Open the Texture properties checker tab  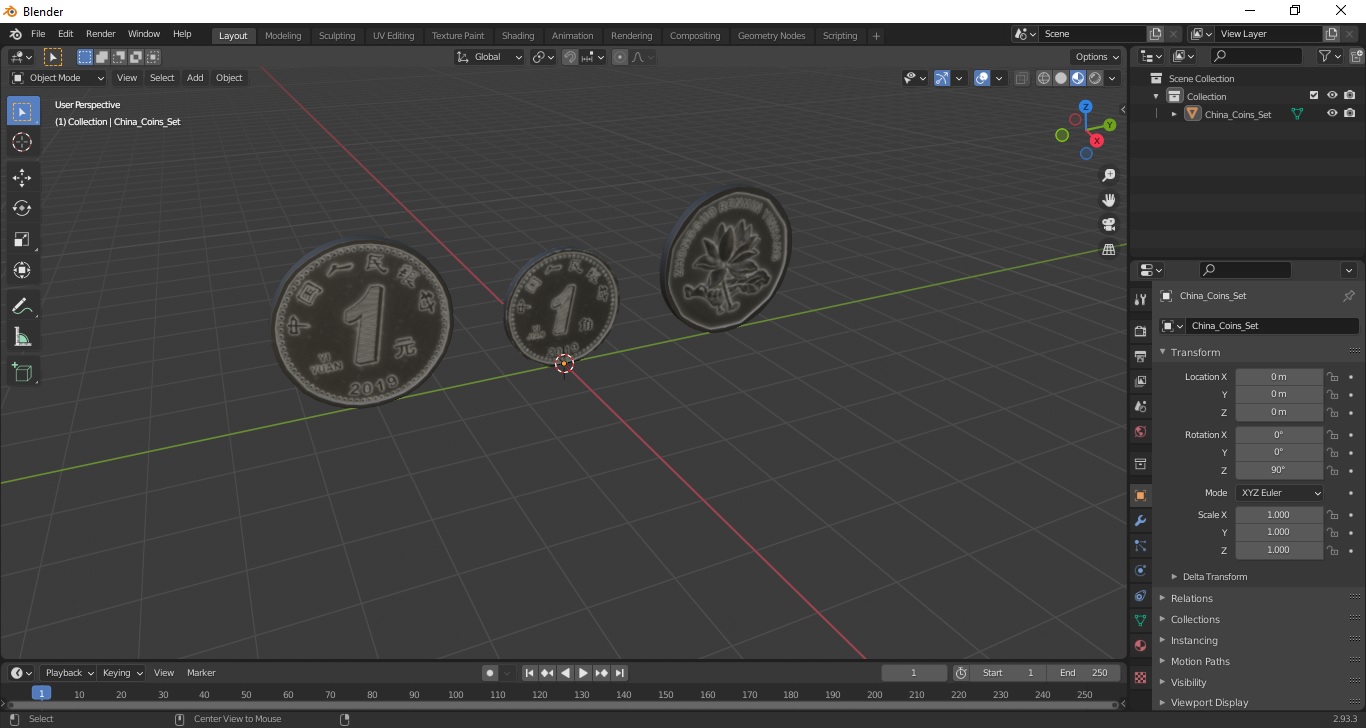pyautogui.click(x=1140, y=678)
